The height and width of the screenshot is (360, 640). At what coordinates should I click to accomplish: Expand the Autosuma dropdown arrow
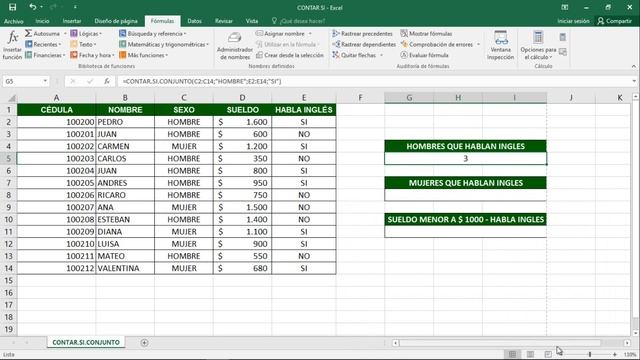click(x=65, y=33)
